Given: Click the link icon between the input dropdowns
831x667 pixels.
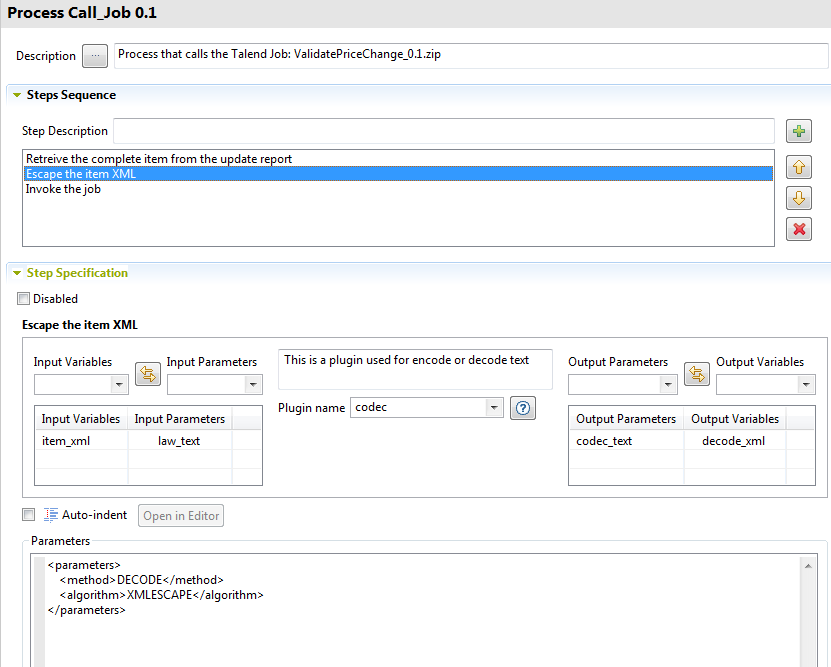Looking at the screenshot, I should point(147,375).
